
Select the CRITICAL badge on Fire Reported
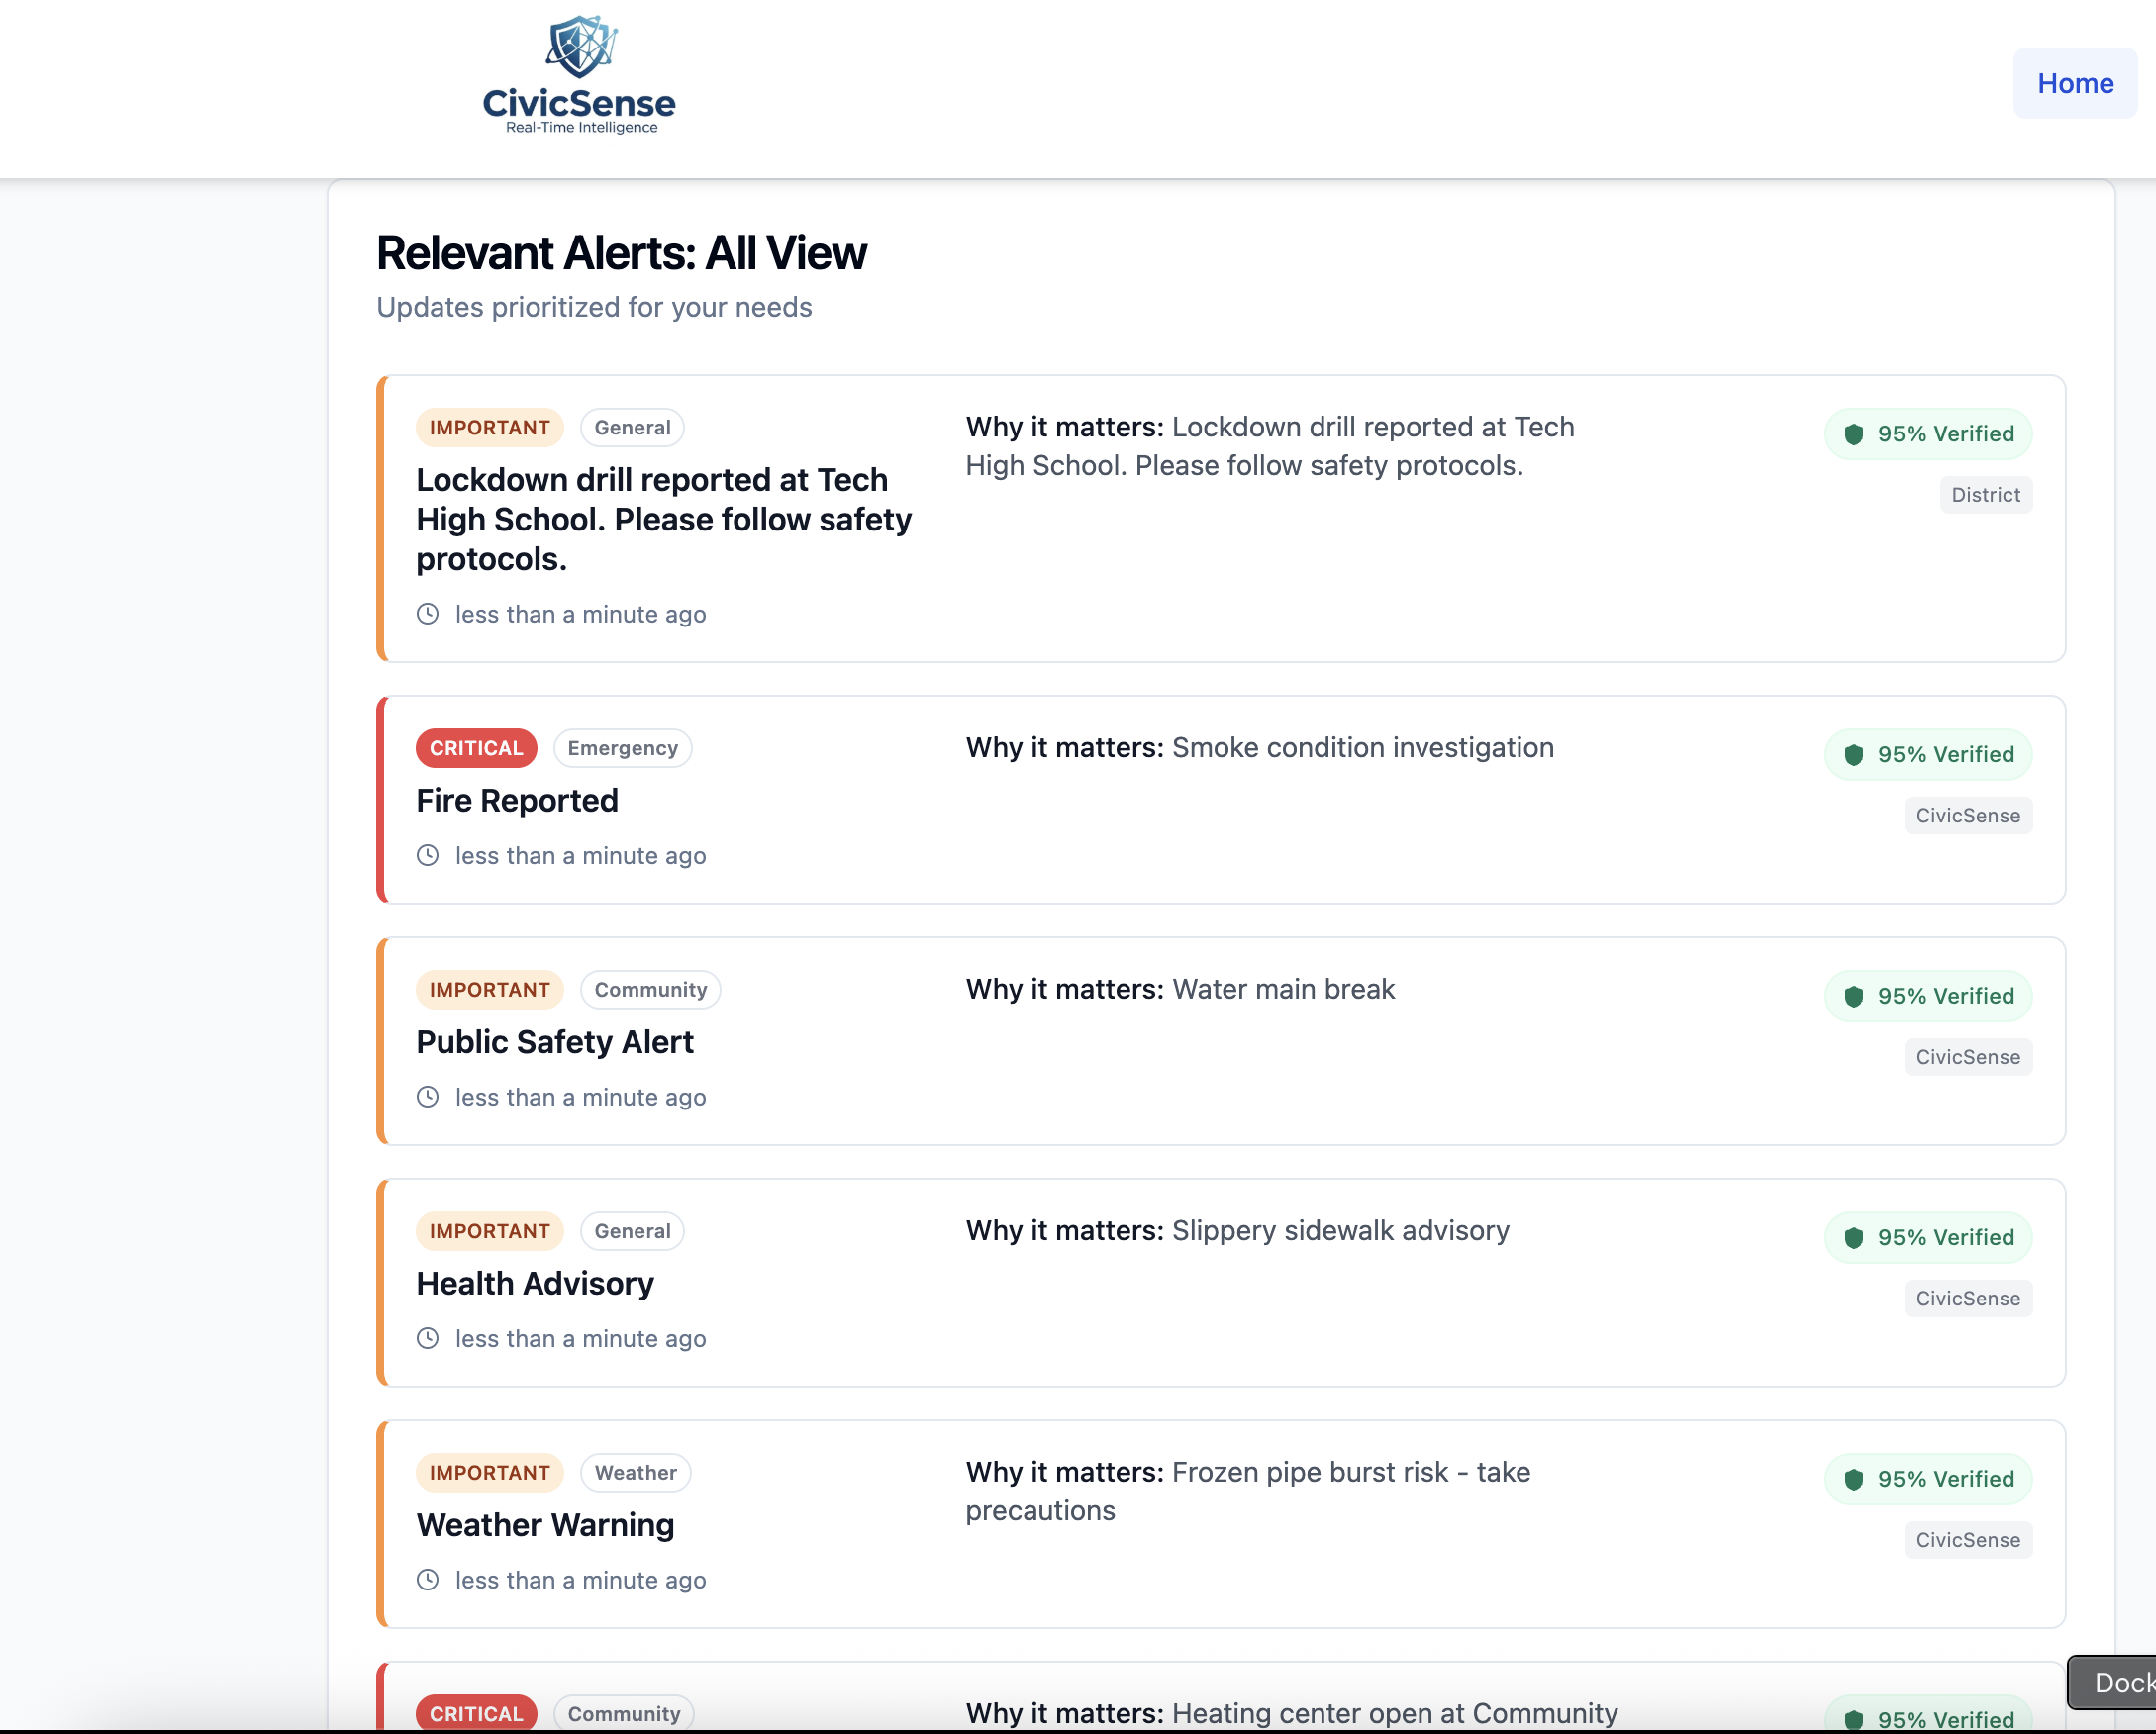(476, 748)
